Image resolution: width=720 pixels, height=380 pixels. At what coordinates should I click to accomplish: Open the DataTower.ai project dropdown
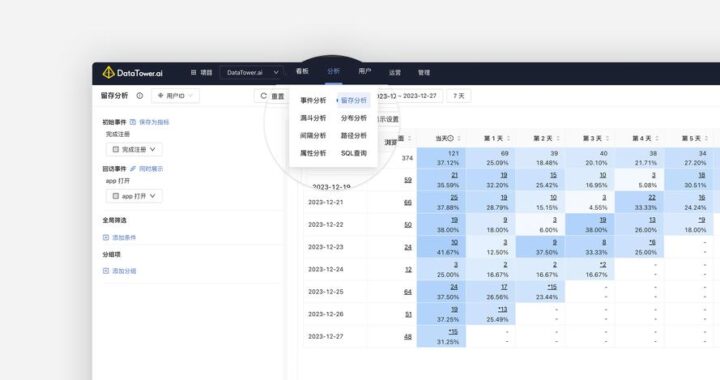coord(252,73)
